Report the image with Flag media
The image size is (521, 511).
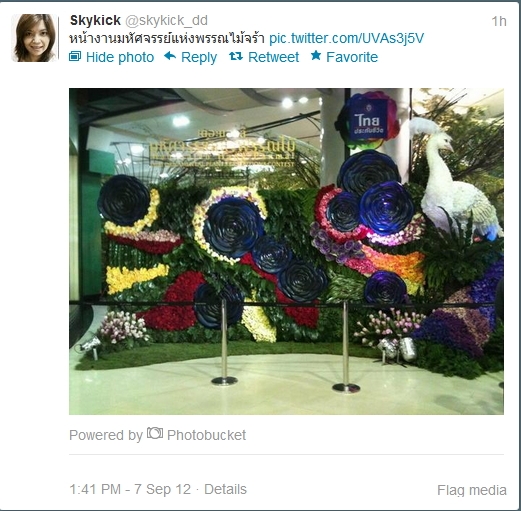pyautogui.click(x=472, y=490)
